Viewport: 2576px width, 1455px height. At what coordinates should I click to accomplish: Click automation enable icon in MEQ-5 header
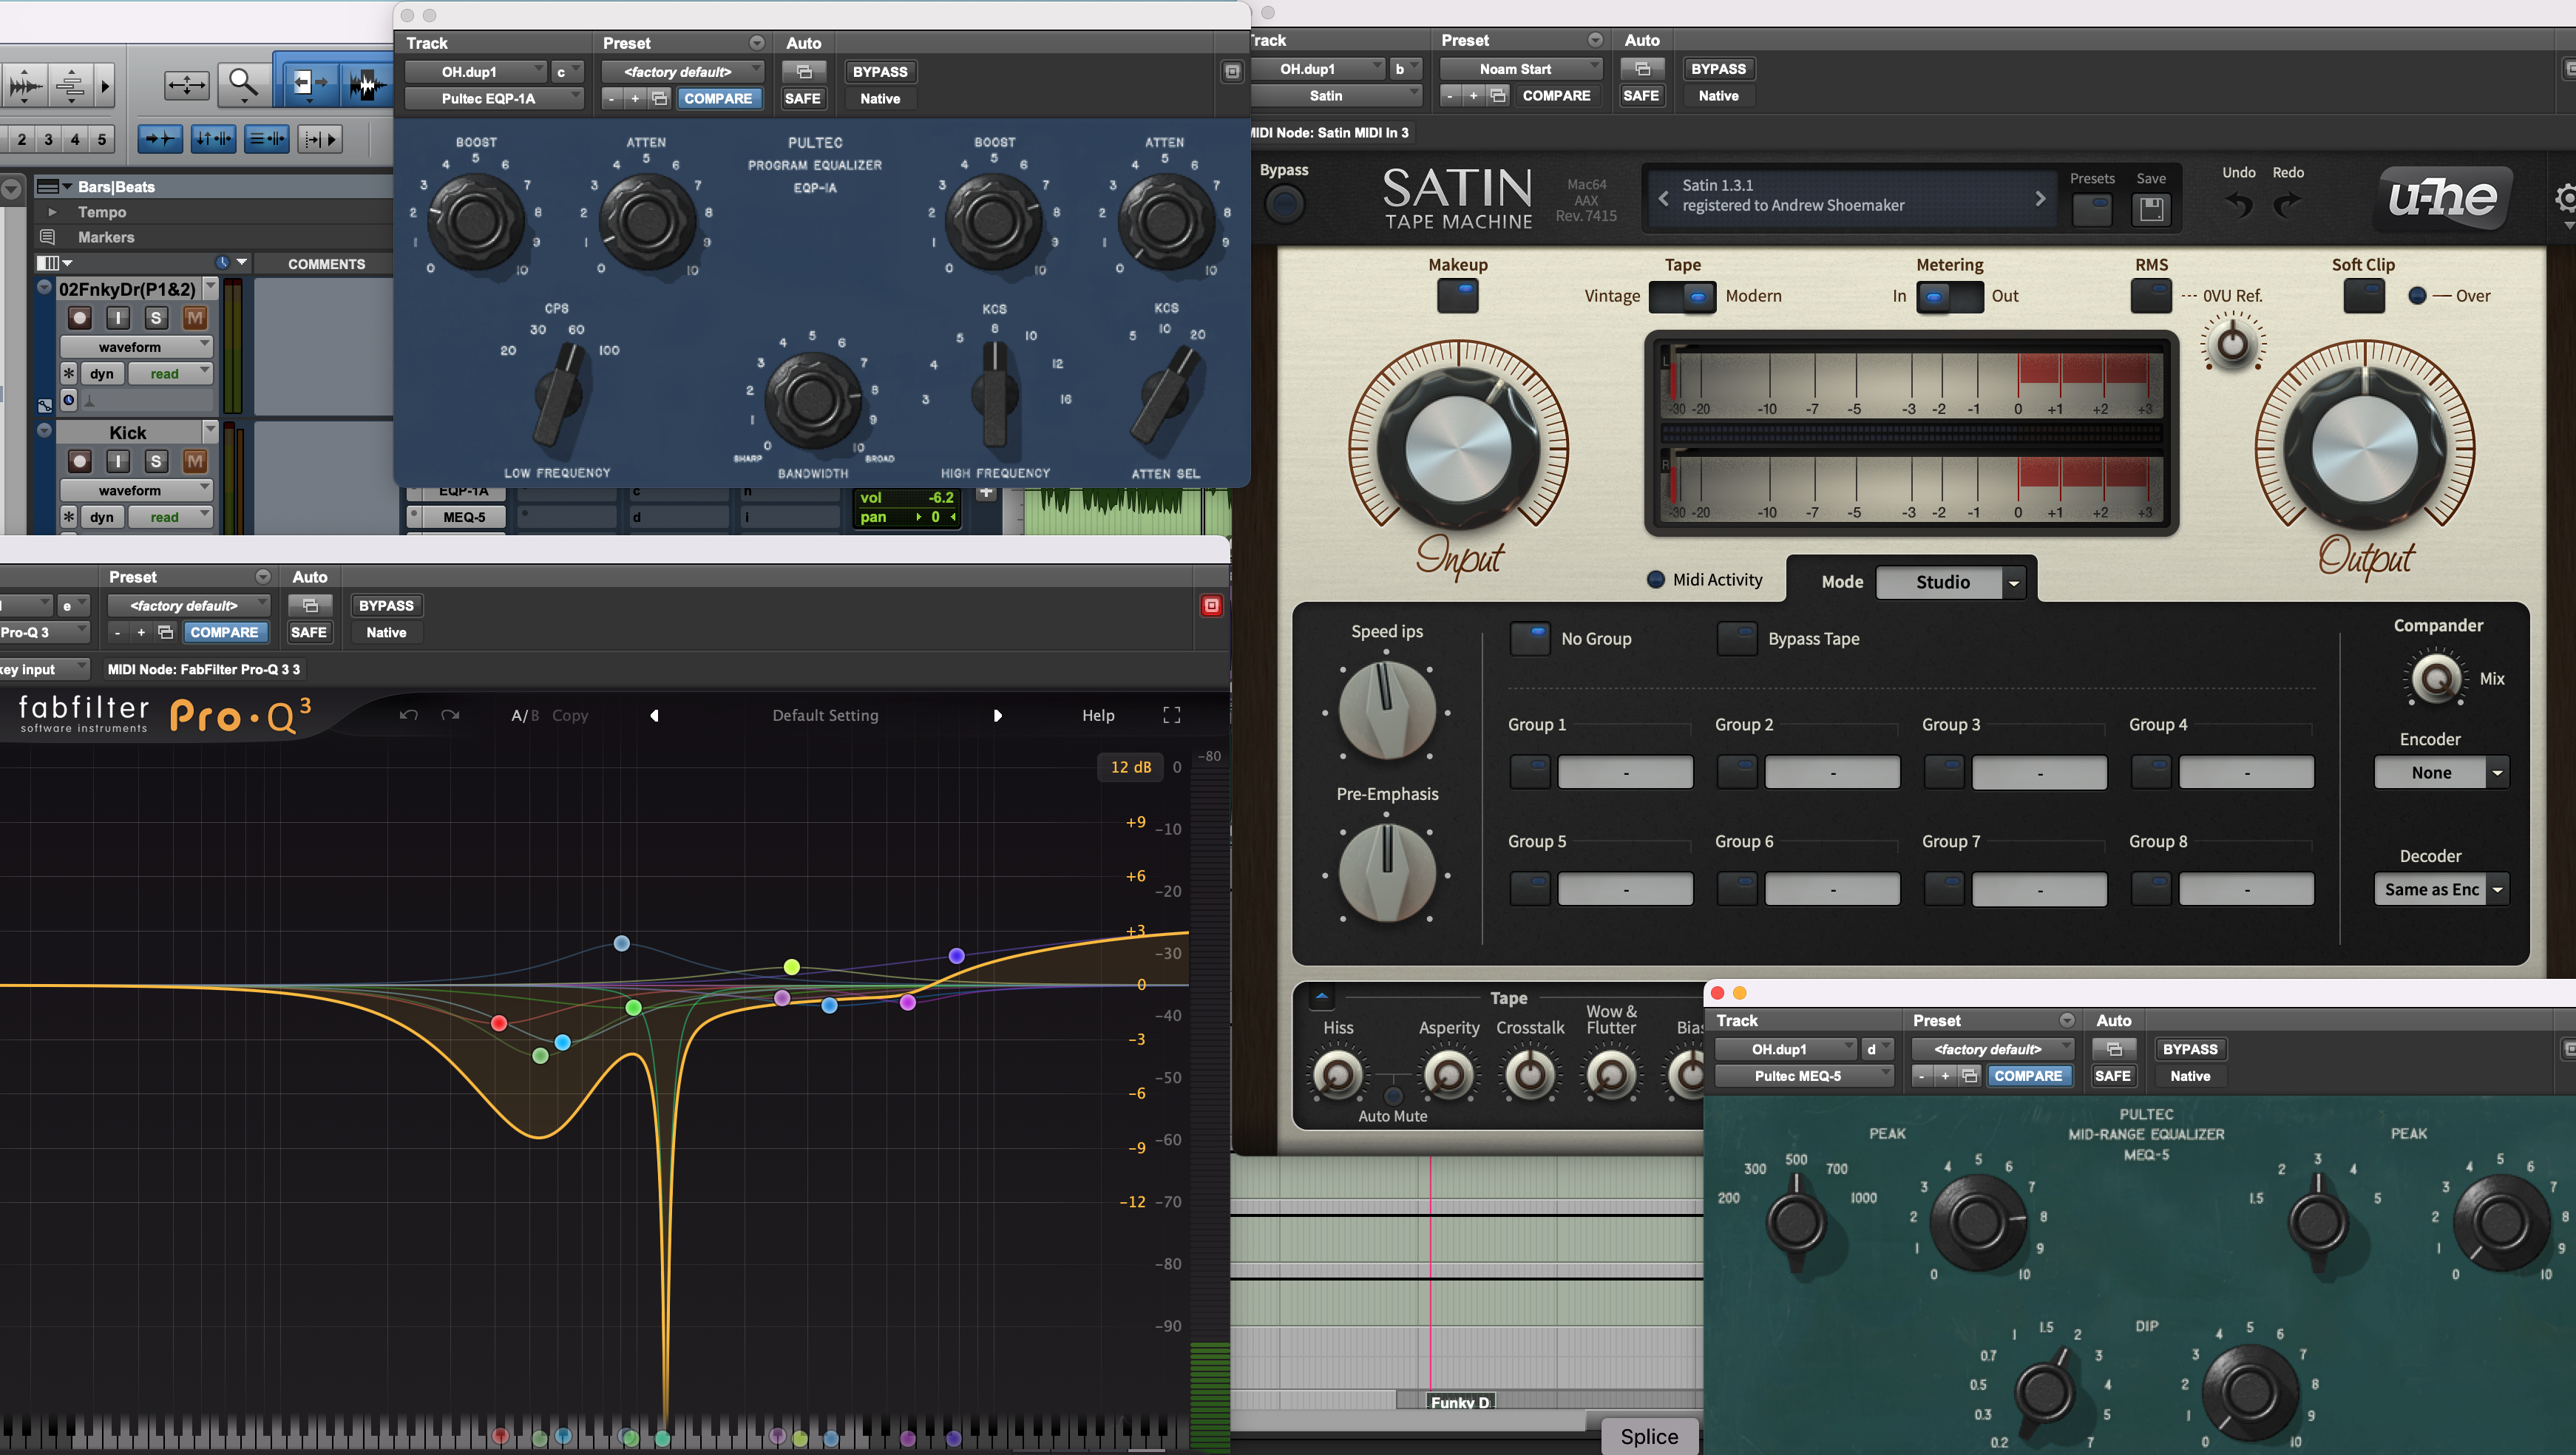pyautogui.click(x=2113, y=1048)
